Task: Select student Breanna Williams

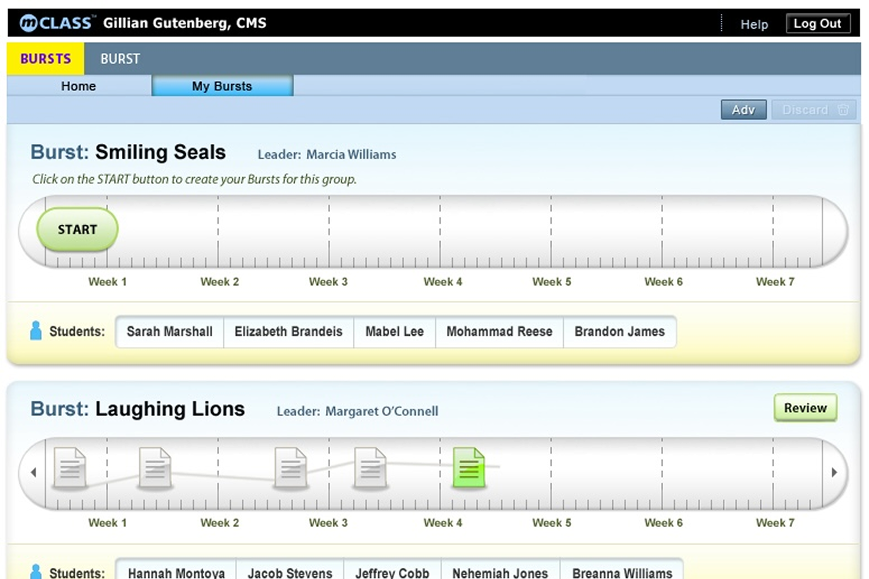Action: pos(622,571)
